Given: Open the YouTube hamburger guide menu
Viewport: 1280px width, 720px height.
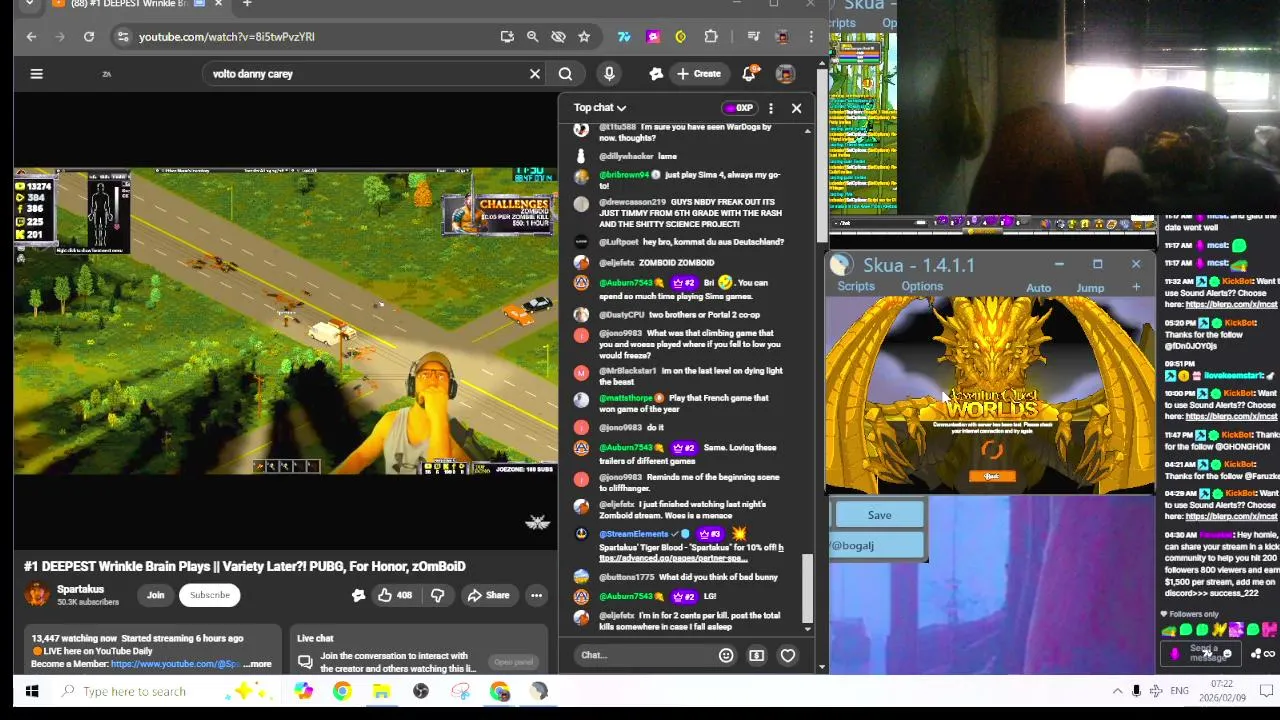Looking at the screenshot, I should coord(36,73).
